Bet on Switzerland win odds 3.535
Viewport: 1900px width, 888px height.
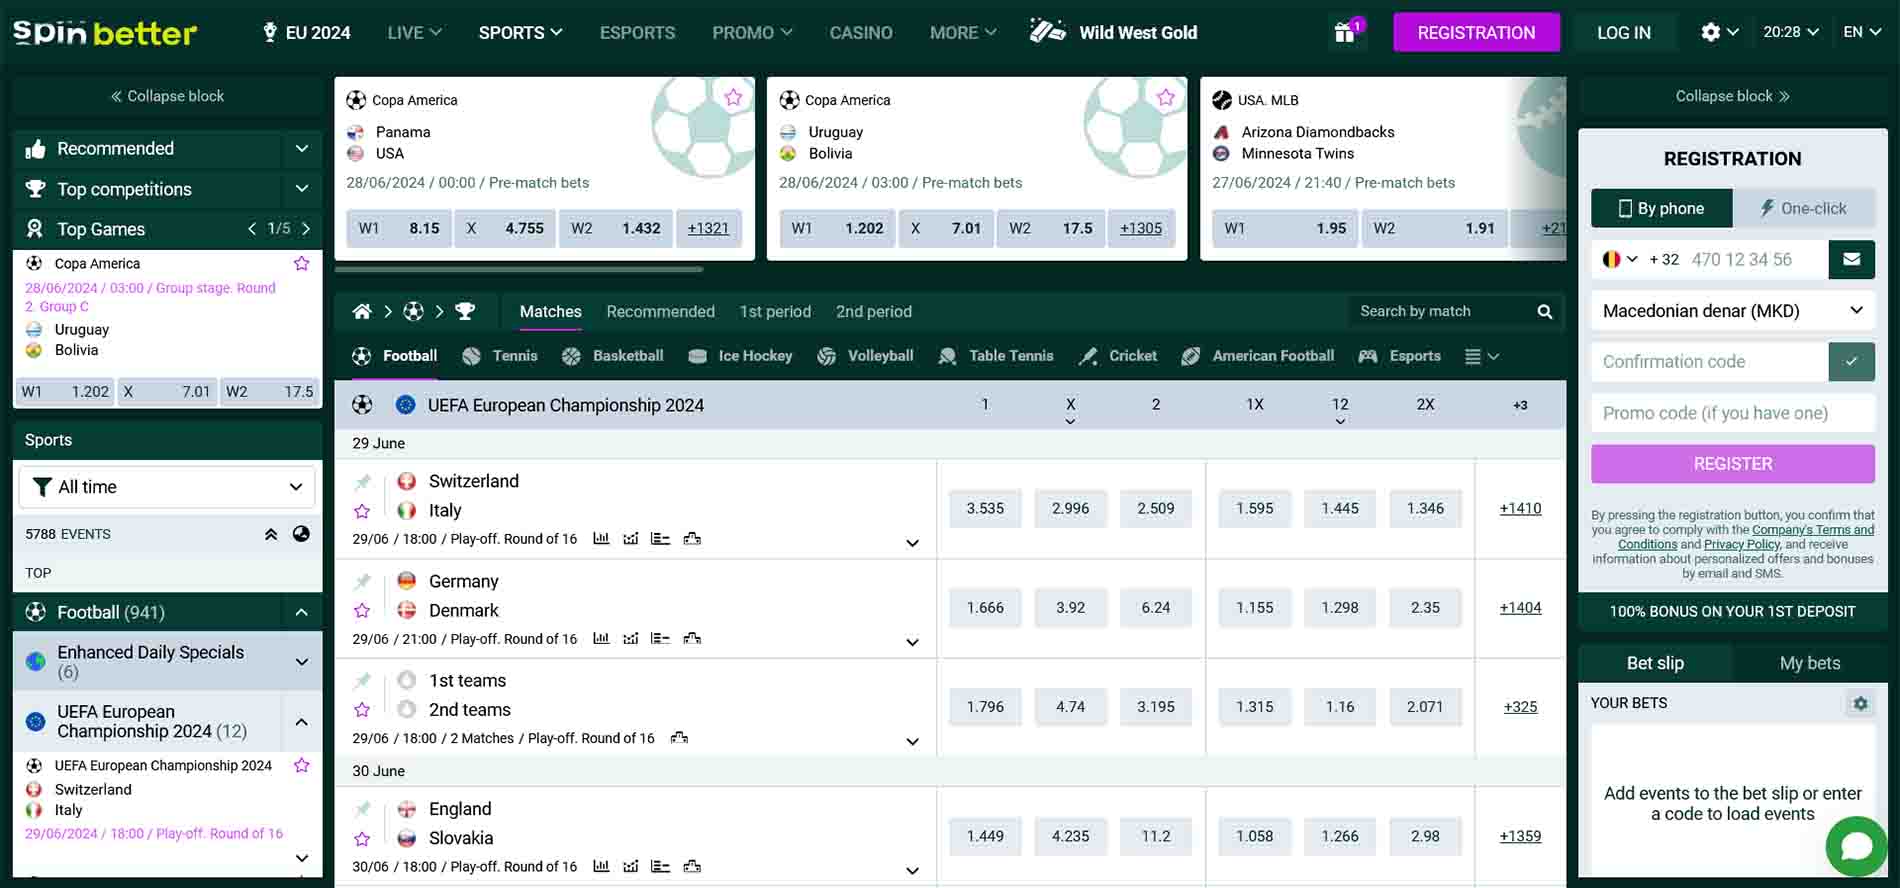[x=985, y=508]
